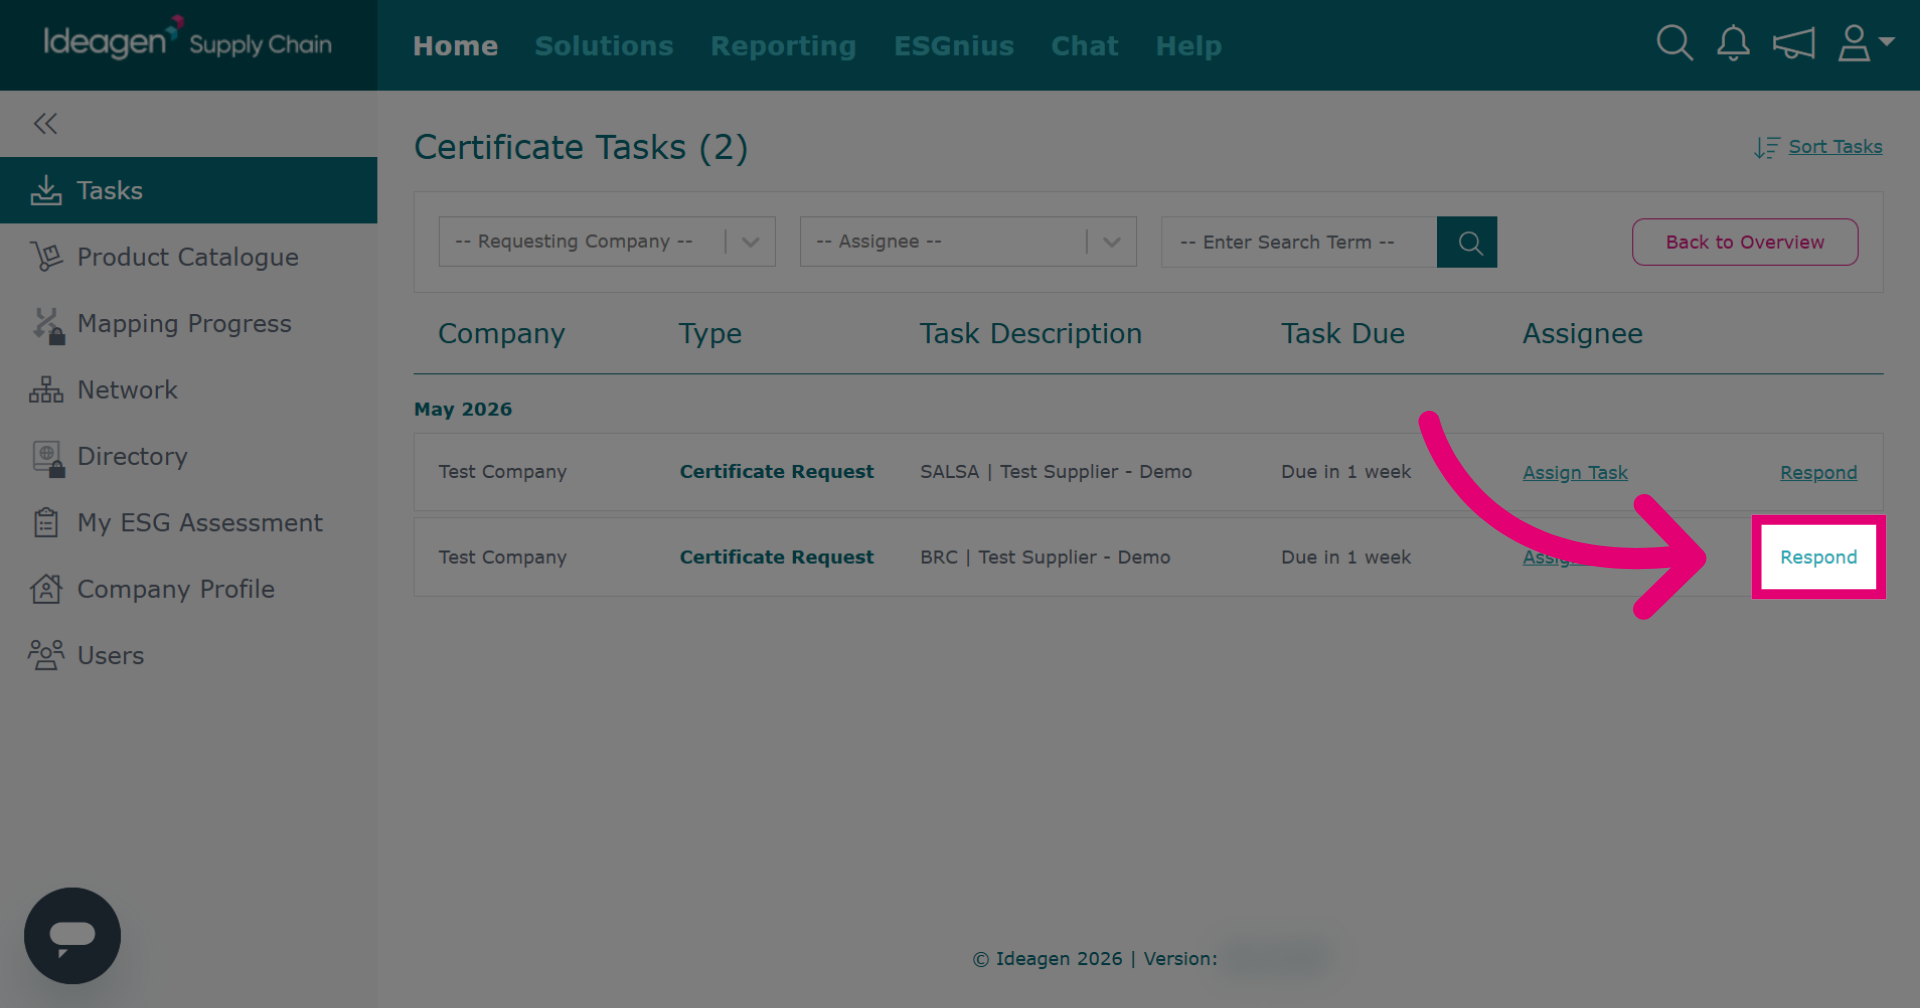This screenshot has height=1008, width=1920.
Task: Click Respond for the BRC request
Action: click(x=1818, y=557)
